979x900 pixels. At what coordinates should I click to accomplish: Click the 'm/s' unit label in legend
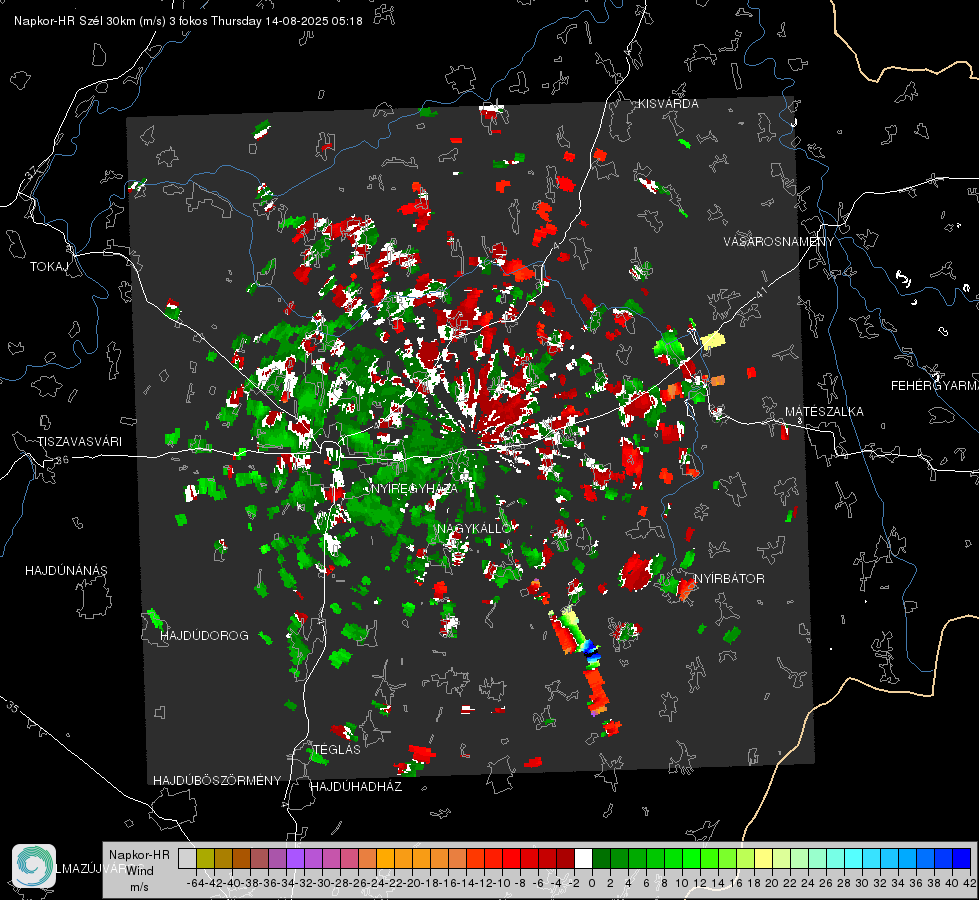139,887
